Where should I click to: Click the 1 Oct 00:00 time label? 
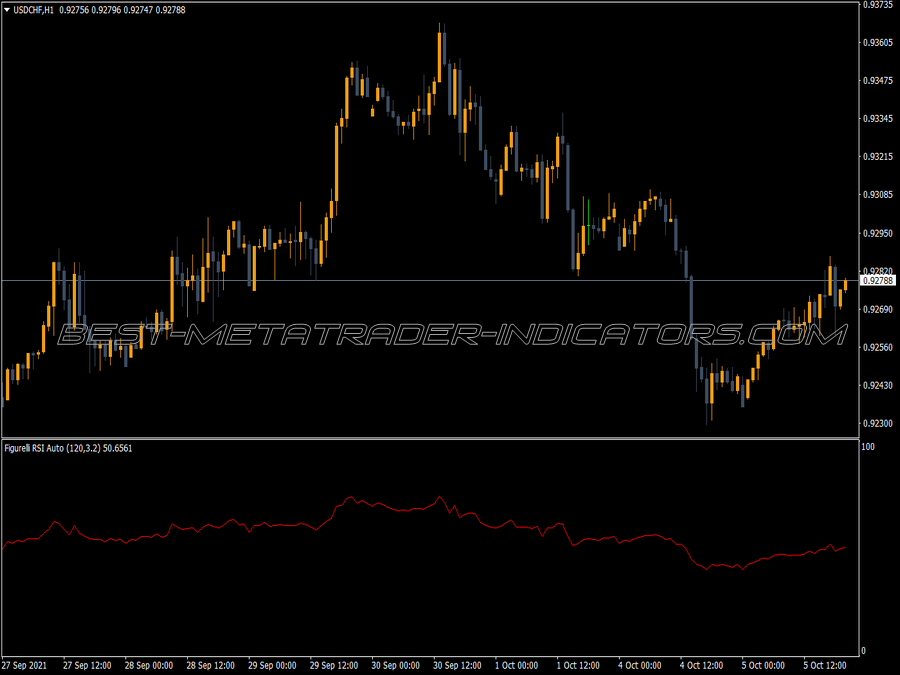coord(517,665)
